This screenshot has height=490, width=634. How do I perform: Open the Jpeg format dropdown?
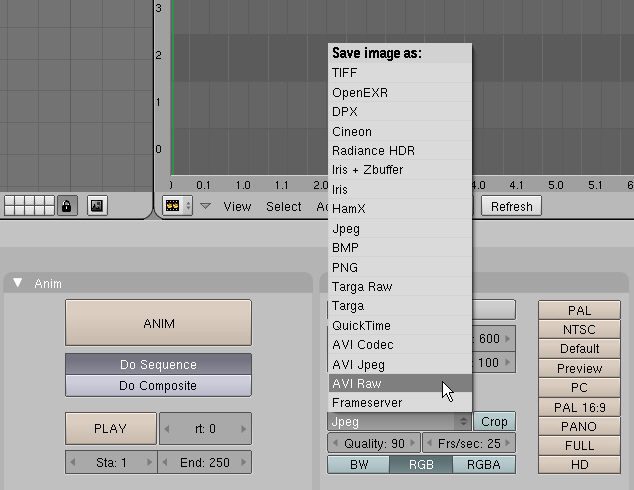tap(399, 422)
